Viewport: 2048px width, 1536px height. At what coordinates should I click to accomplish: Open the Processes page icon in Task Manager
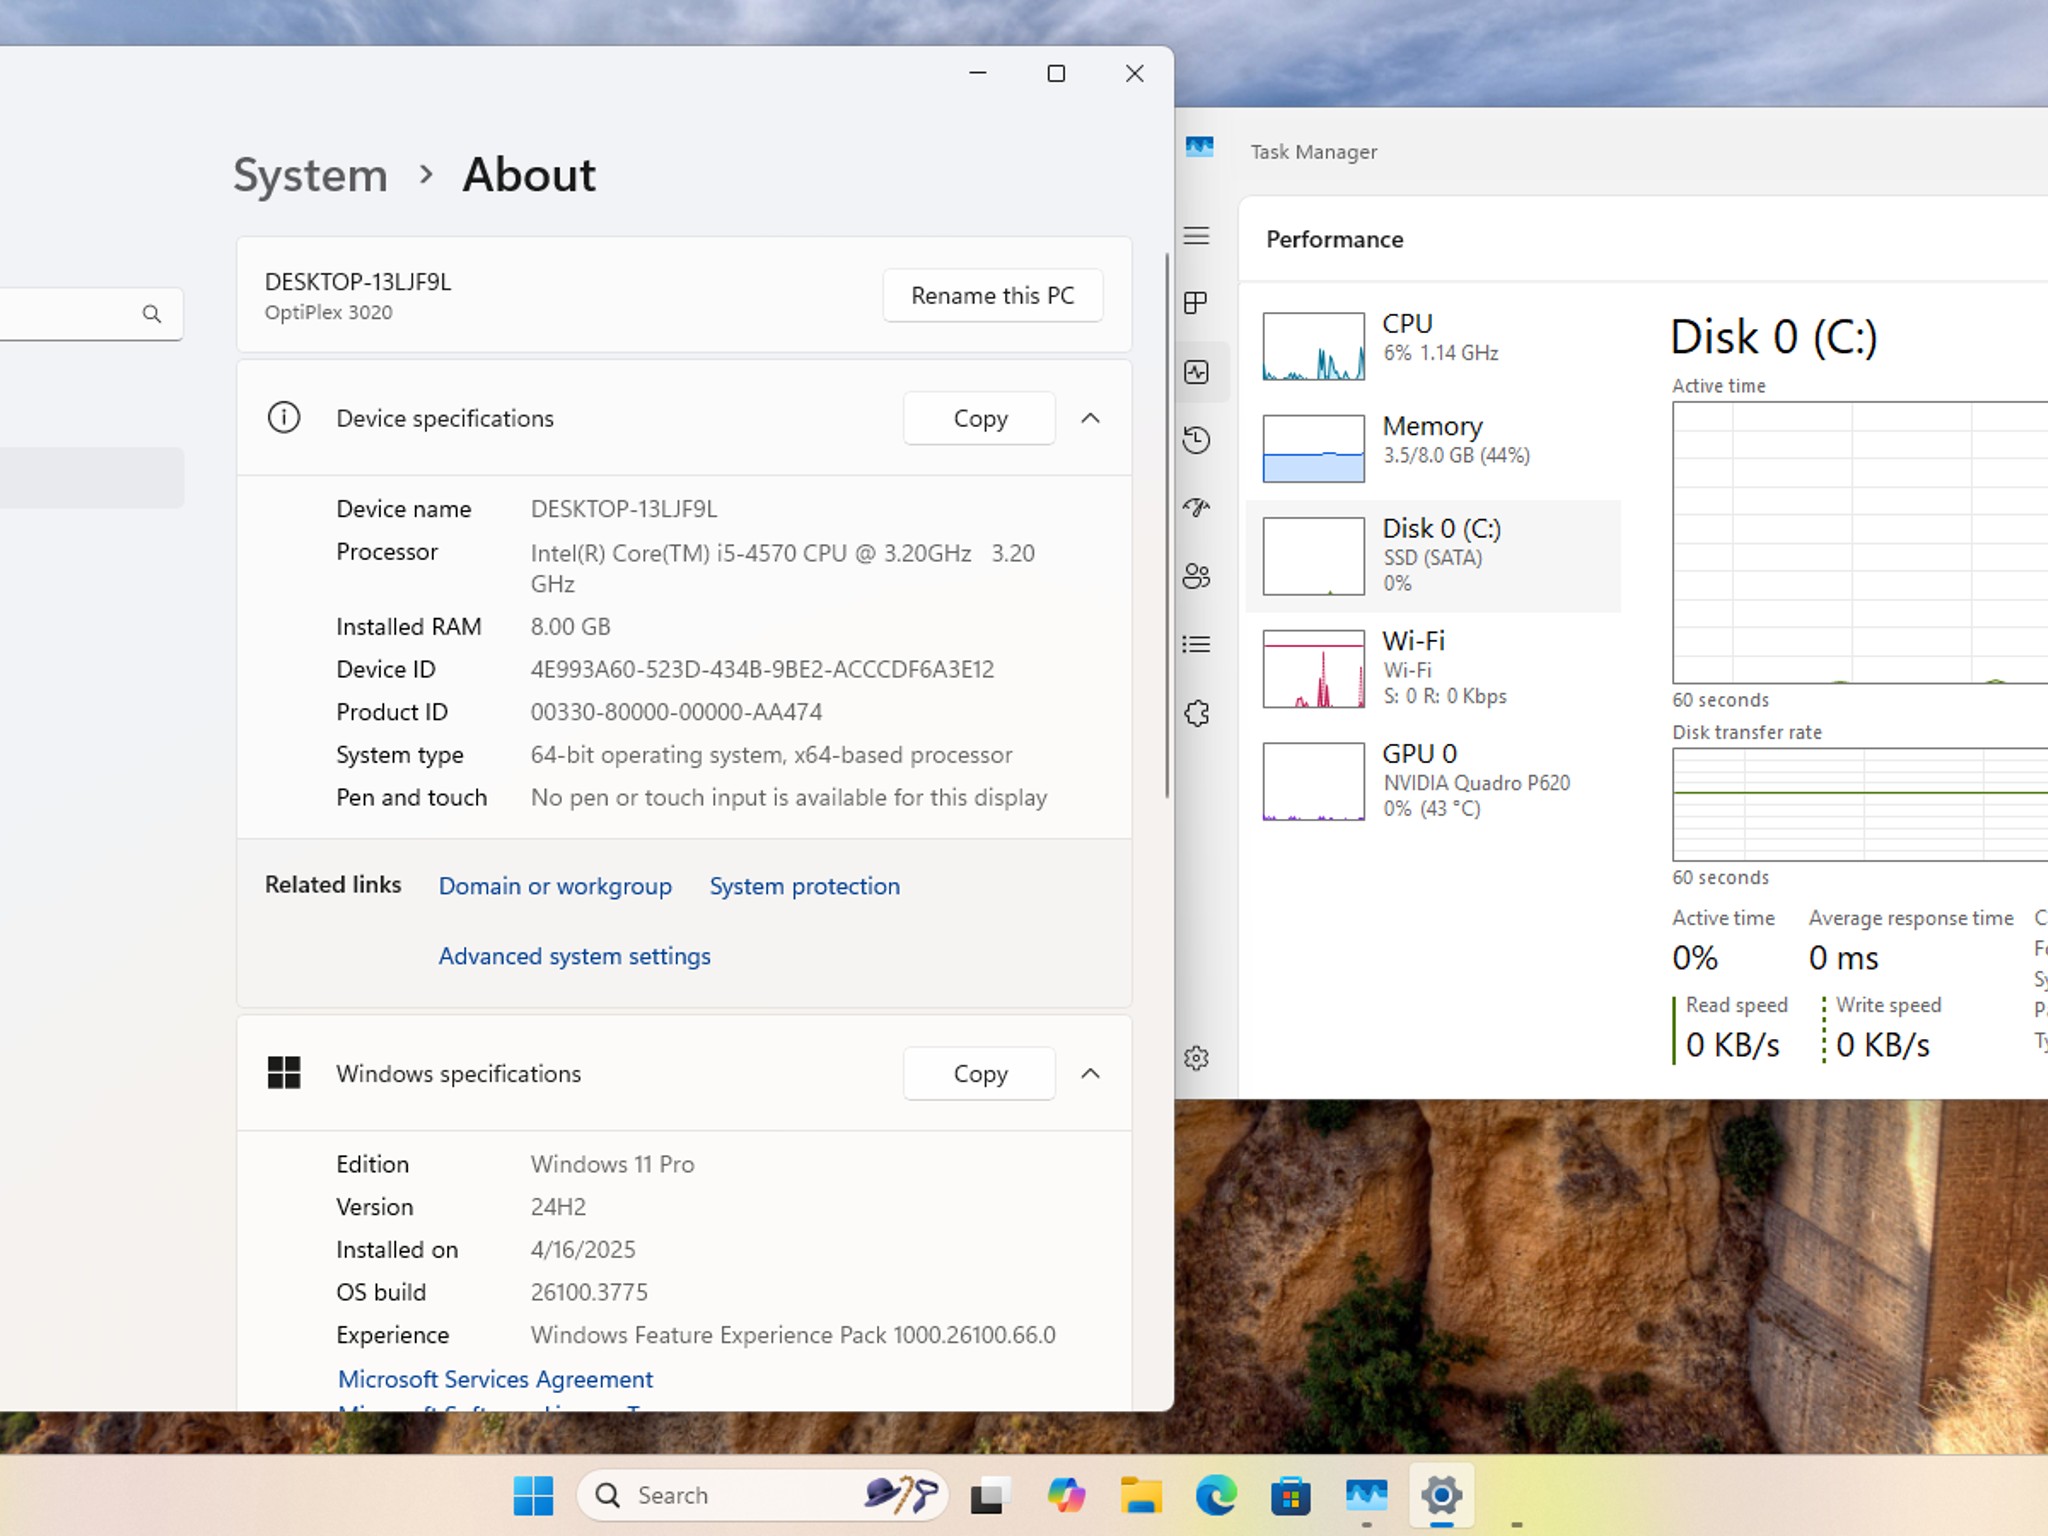[1196, 303]
